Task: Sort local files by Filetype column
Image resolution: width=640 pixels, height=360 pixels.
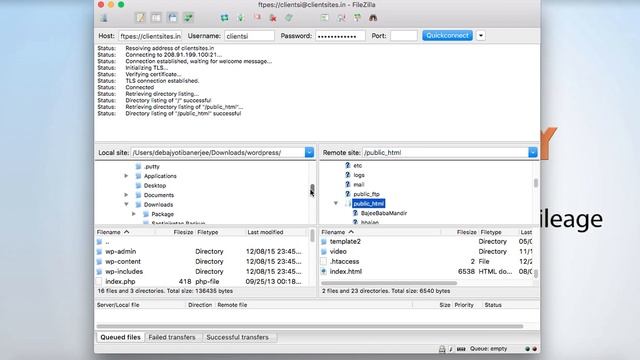Action: [x=220, y=232]
